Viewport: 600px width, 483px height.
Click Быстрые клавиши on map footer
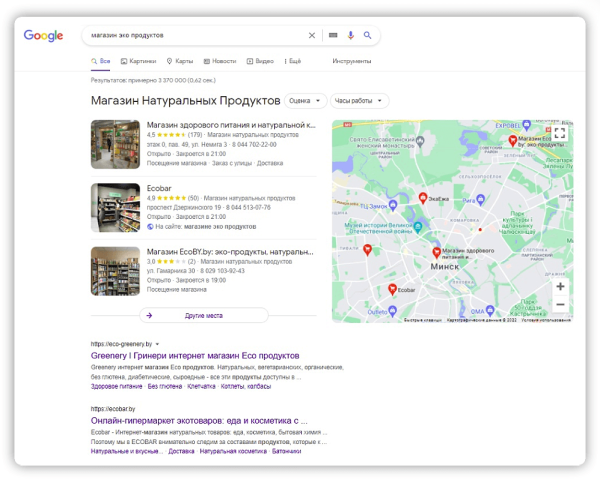coord(423,320)
